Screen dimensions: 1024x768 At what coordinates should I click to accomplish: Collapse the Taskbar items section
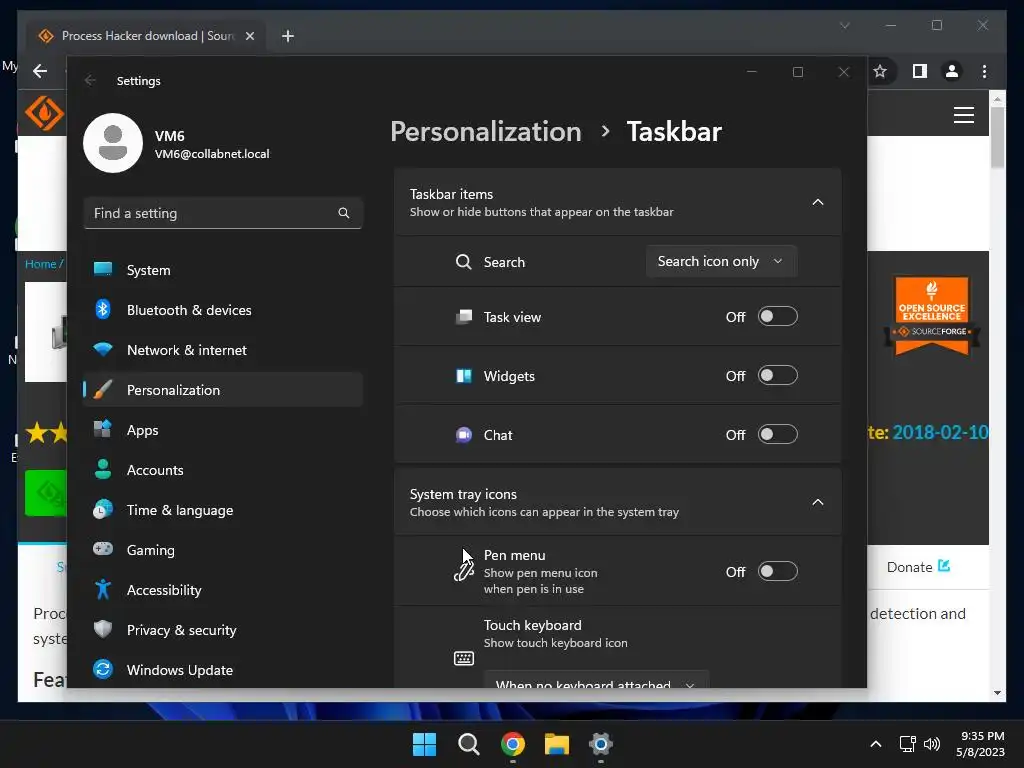click(x=818, y=202)
